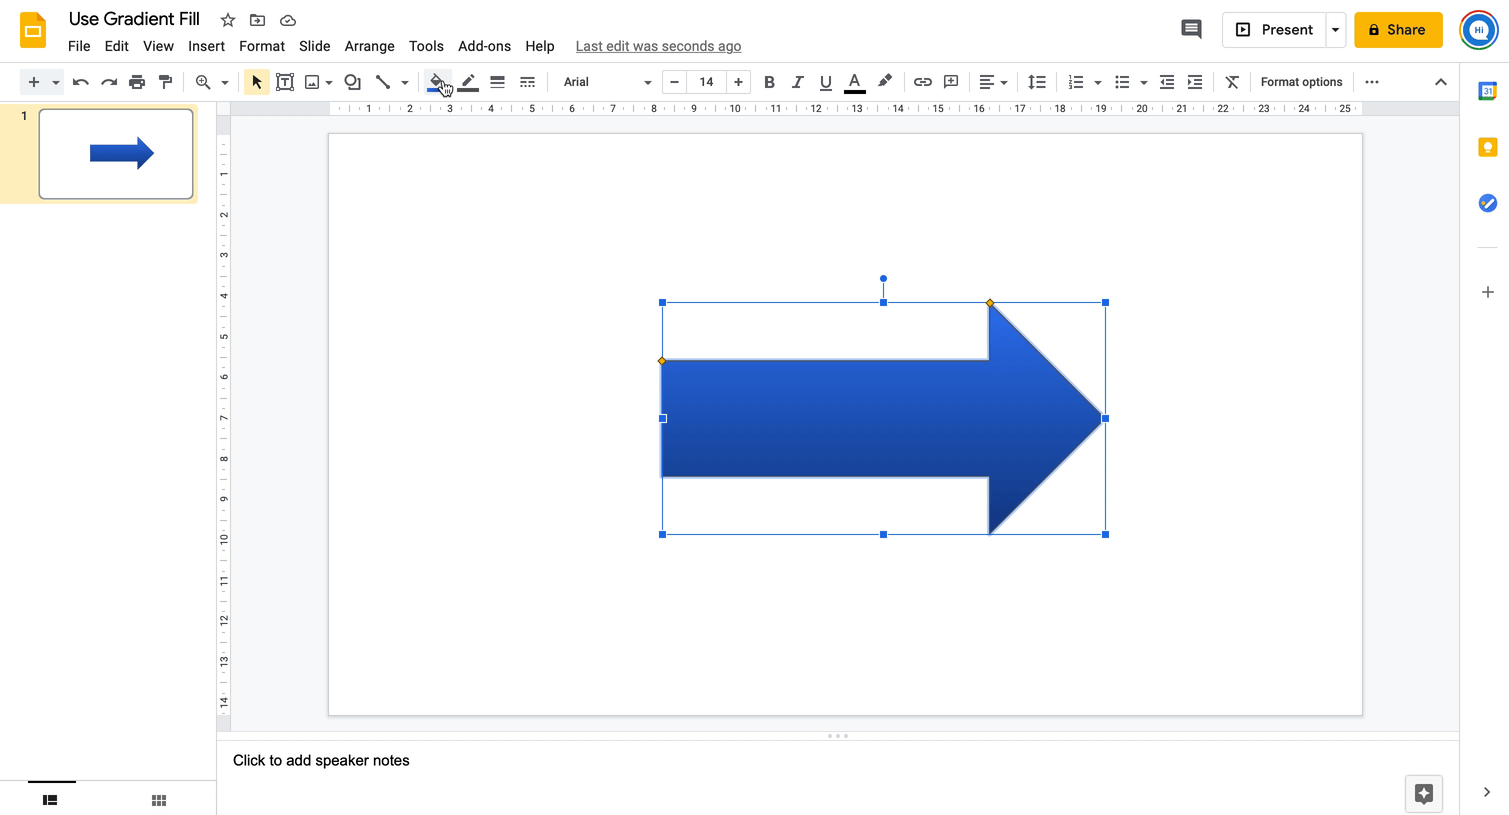
Task: Expand the Bulleted list dropdown arrow
Action: tap(1143, 82)
